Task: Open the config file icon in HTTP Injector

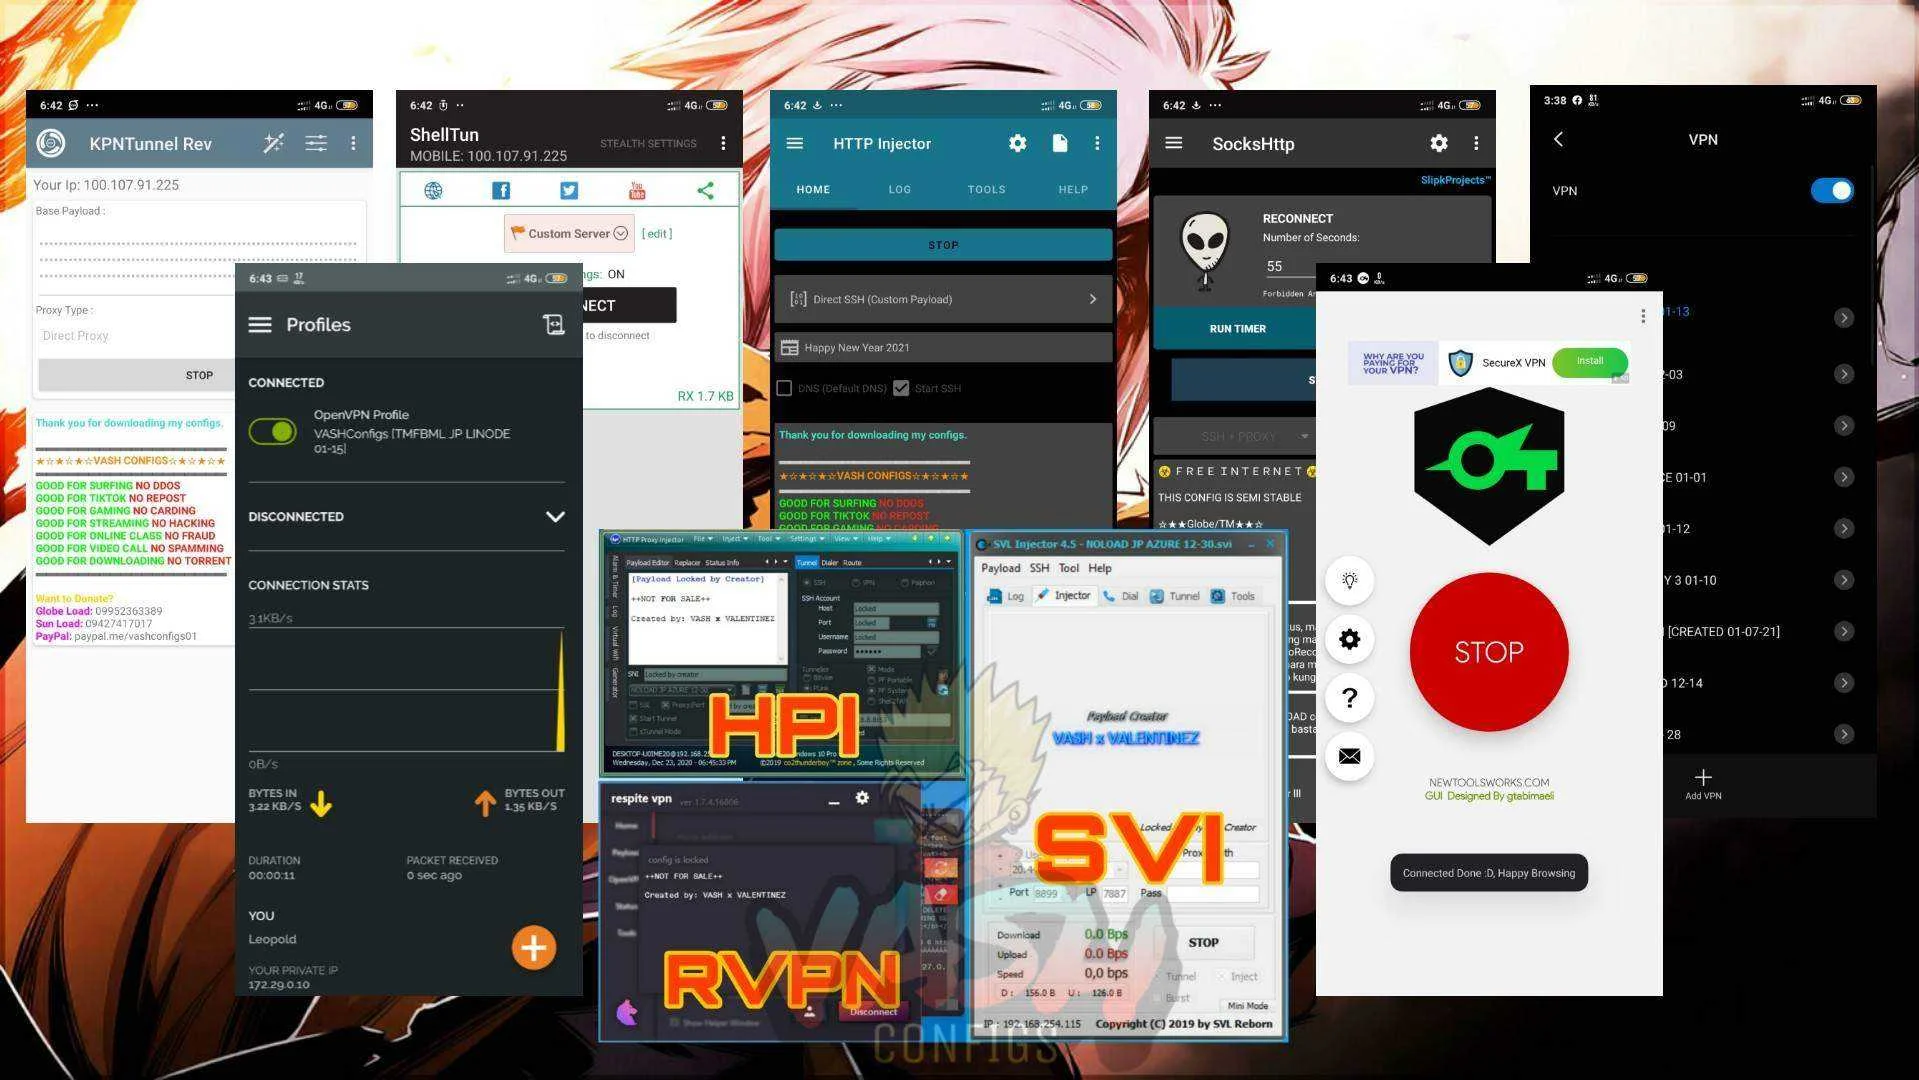Action: pyautogui.click(x=1060, y=144)
